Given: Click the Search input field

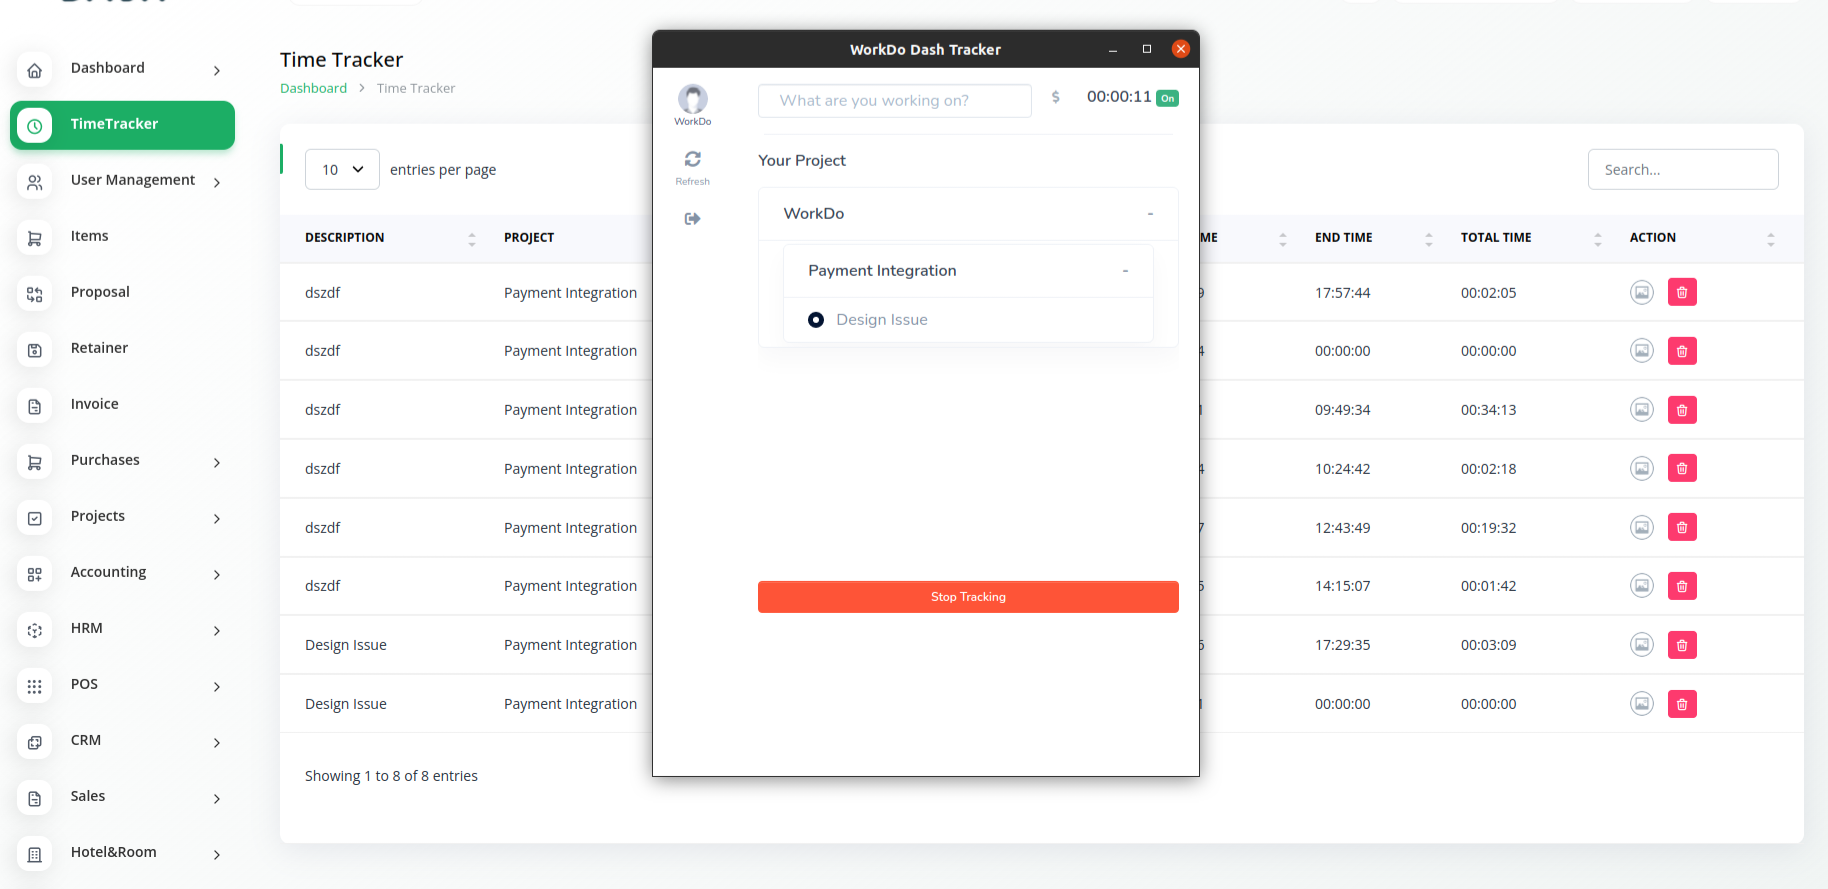Looking at the screenshot, I should pyautogui.click(x=1683, y=169).
